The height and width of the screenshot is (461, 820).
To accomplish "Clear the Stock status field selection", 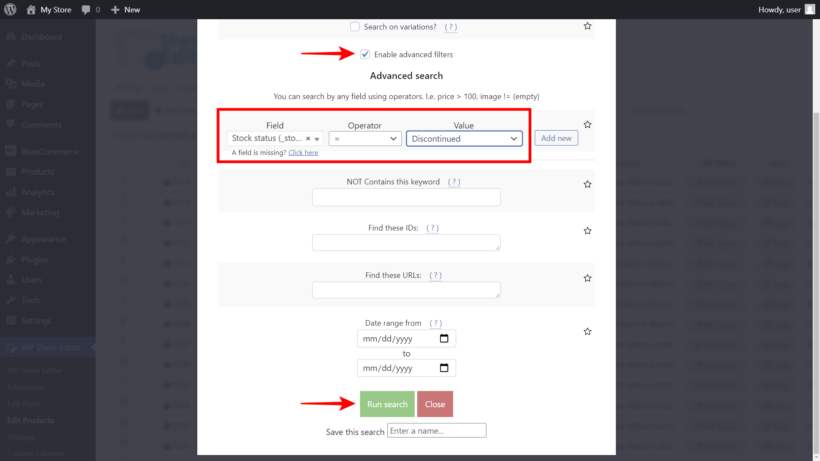I will point(308,139).
